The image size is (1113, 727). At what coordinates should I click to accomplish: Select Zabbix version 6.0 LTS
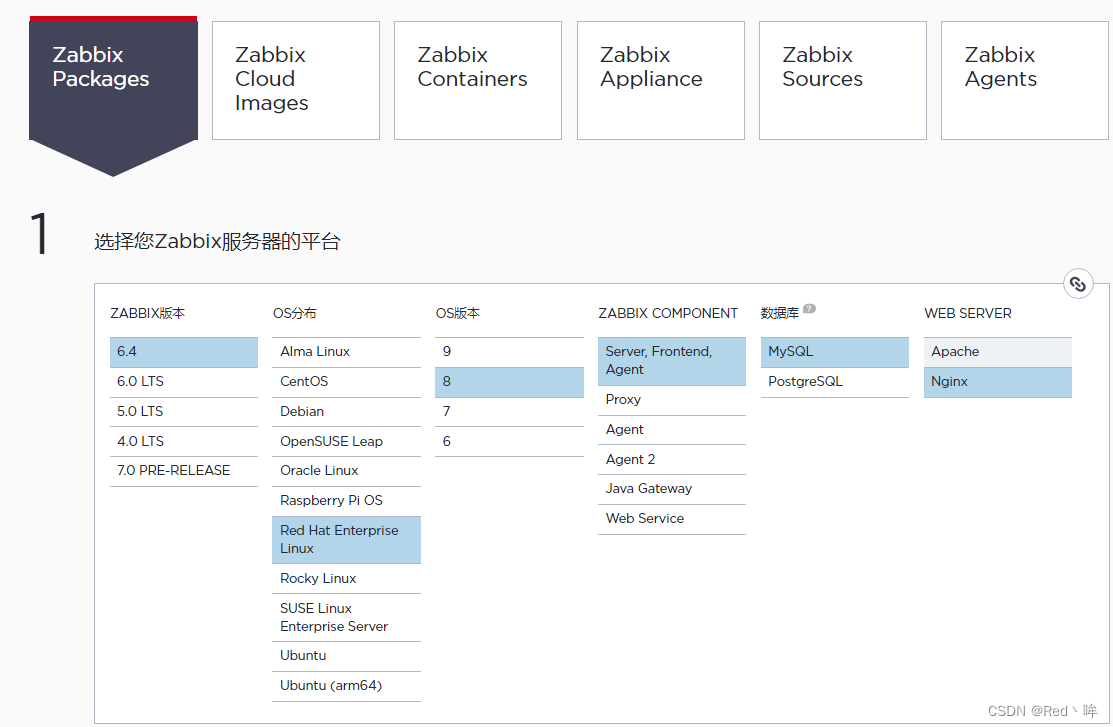[184, 381]
